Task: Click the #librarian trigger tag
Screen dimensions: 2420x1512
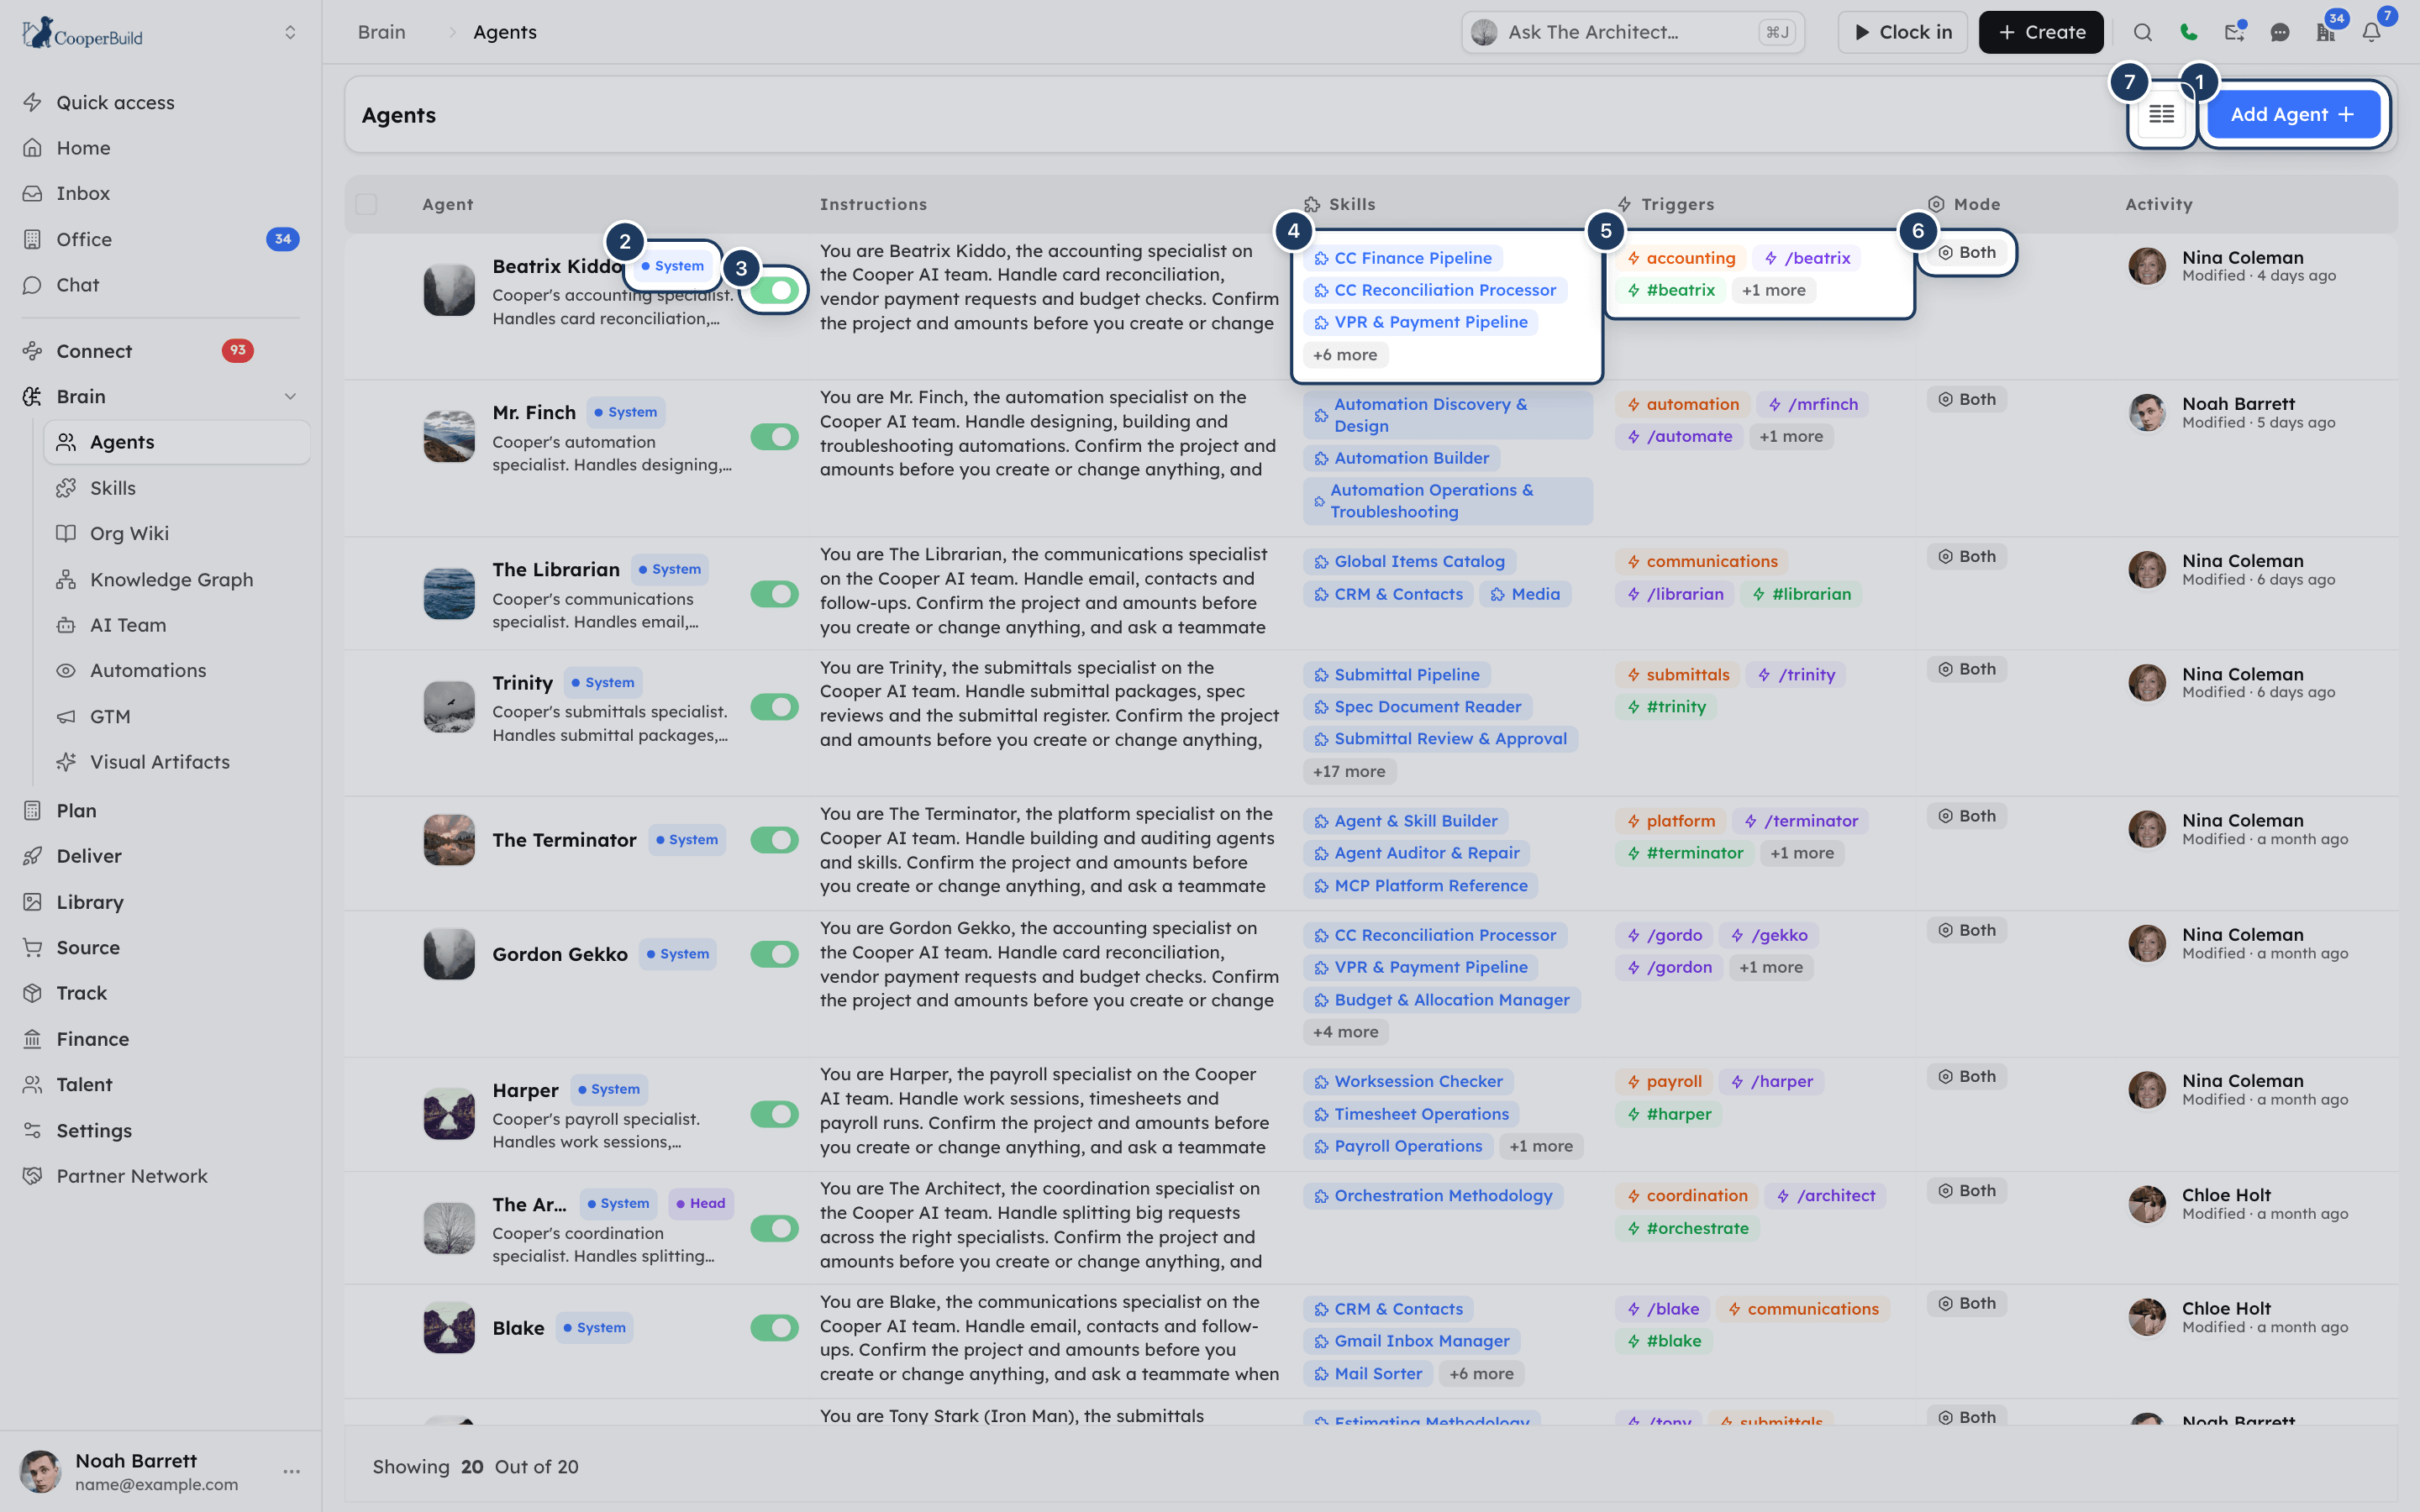Action: [1800, 594]
